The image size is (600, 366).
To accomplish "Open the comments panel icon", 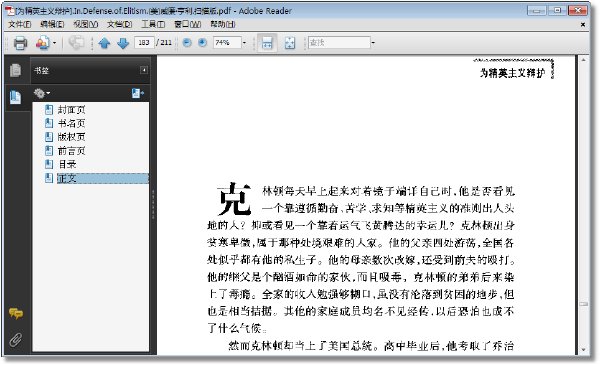I will tap(16, 314).
